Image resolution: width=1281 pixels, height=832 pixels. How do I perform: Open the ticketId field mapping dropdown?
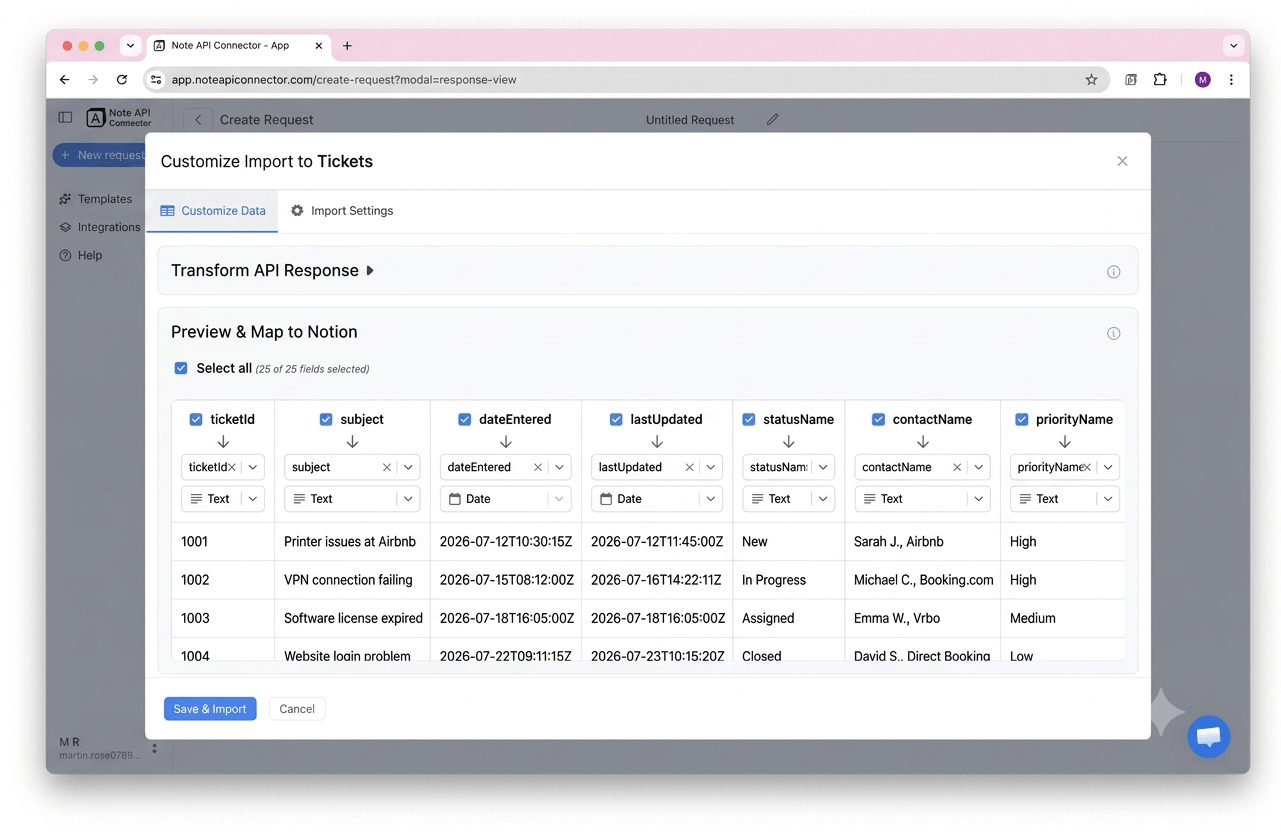(253, 467)
